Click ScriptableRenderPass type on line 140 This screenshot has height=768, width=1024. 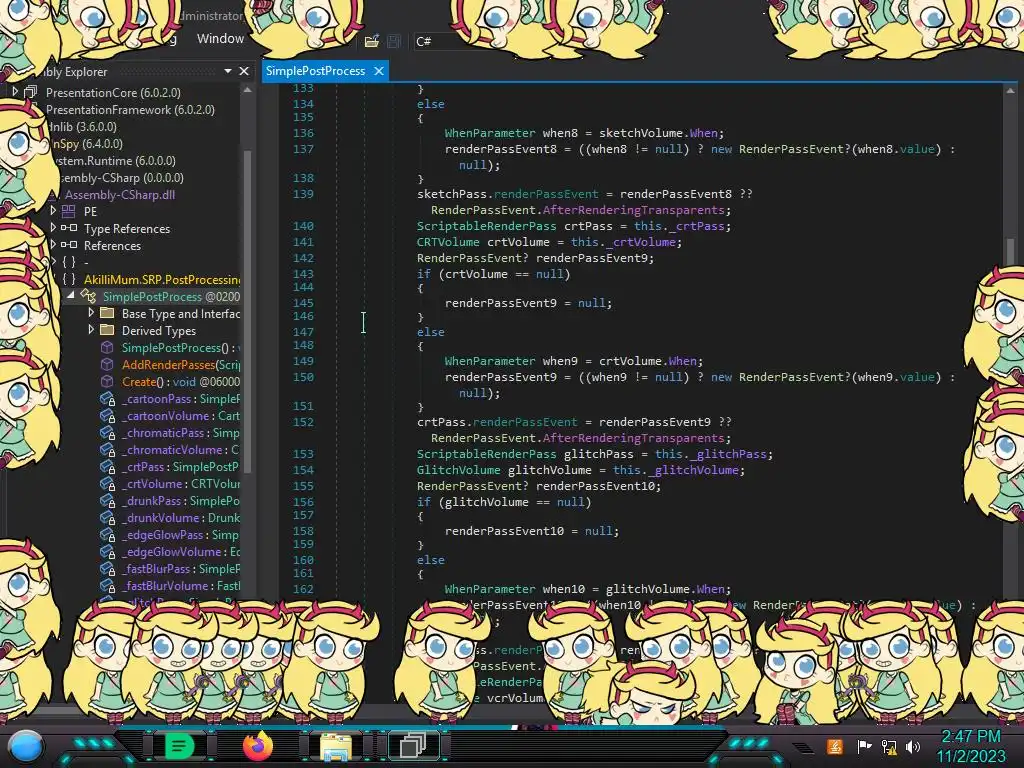coord(487,226)
